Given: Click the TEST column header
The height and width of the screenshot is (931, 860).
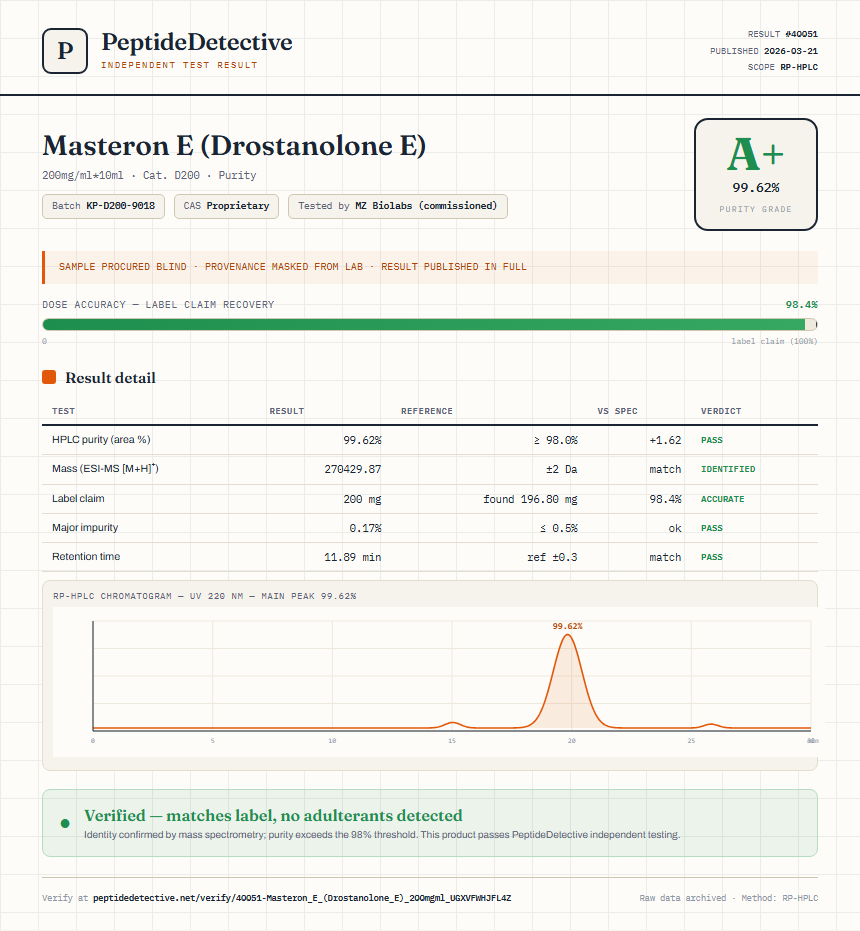Looking at the screenshot, I should 64,411.
